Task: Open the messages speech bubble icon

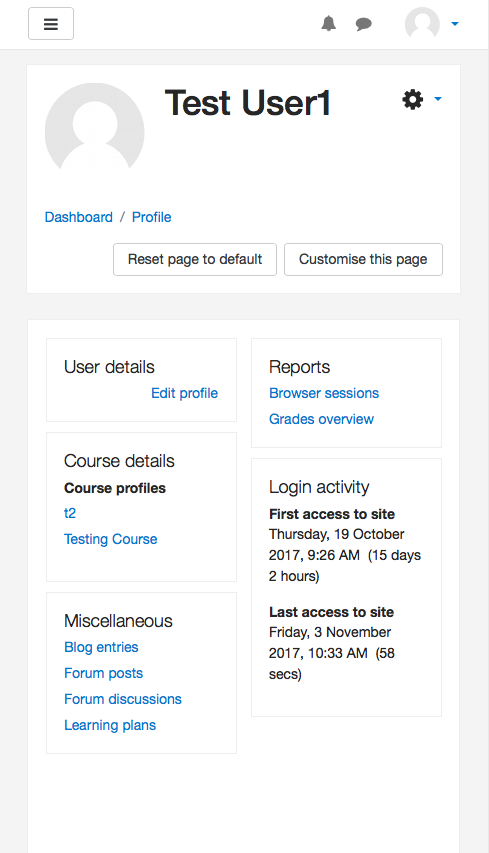Action: [363, 24]
